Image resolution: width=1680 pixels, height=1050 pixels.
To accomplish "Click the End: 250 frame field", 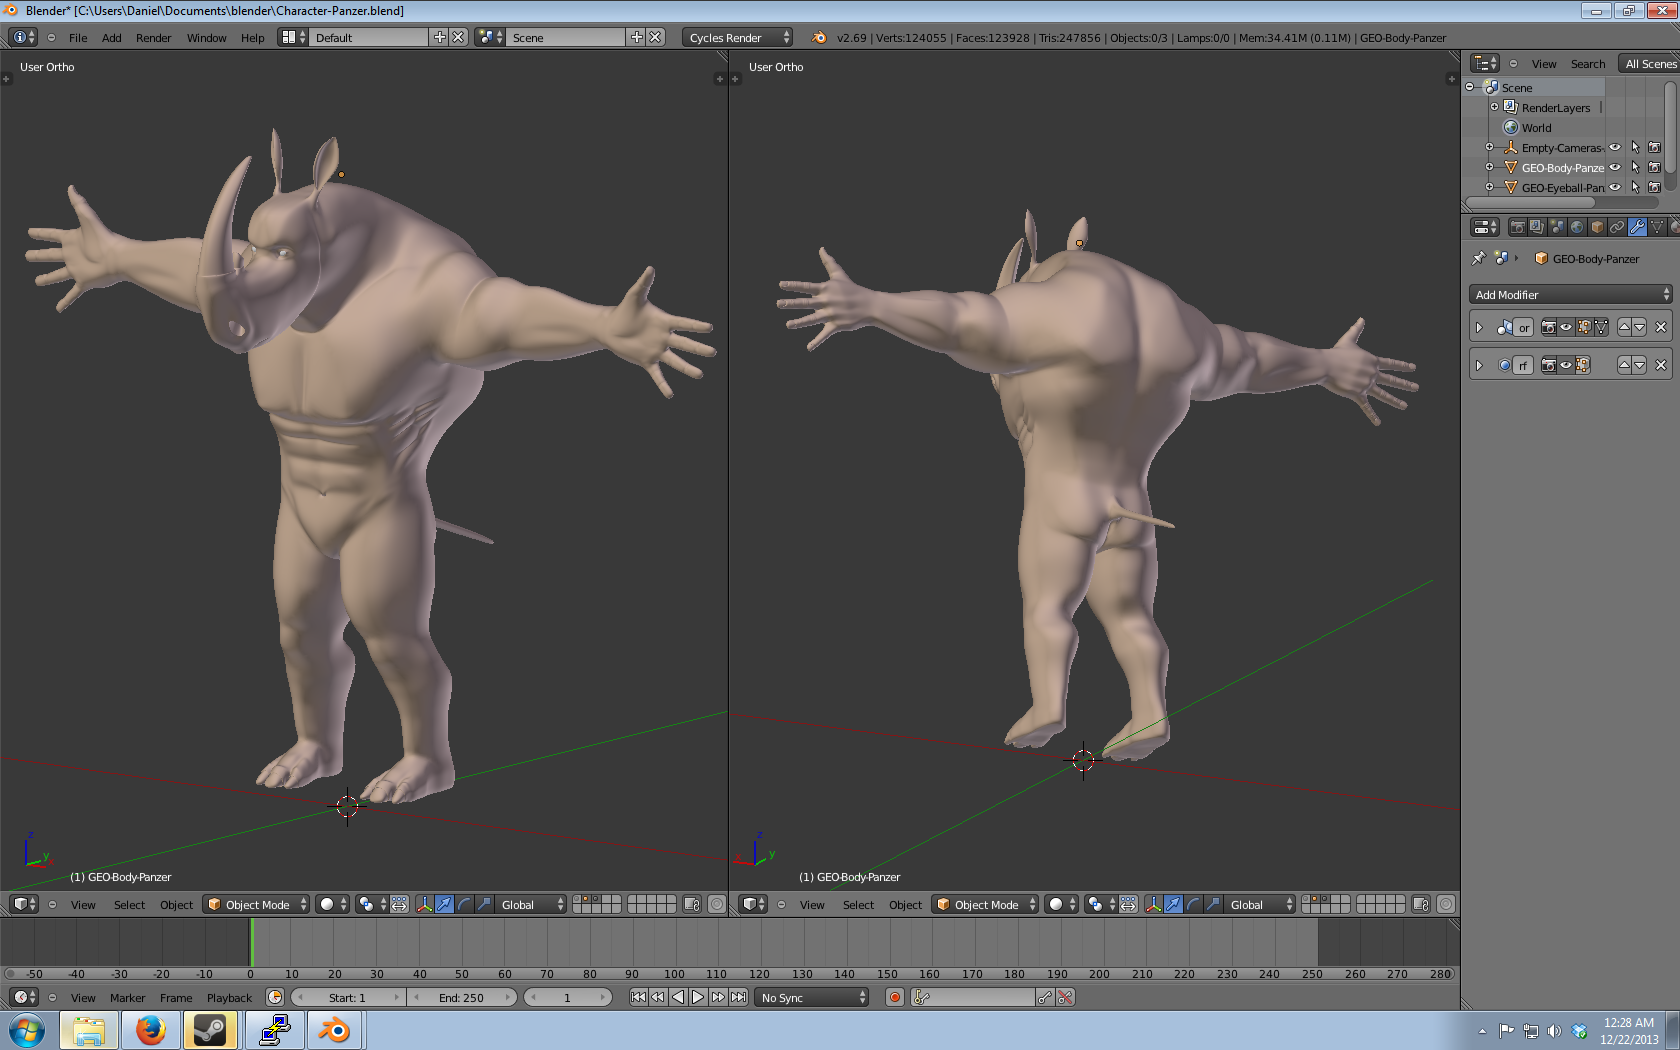I will pos(461,997).
